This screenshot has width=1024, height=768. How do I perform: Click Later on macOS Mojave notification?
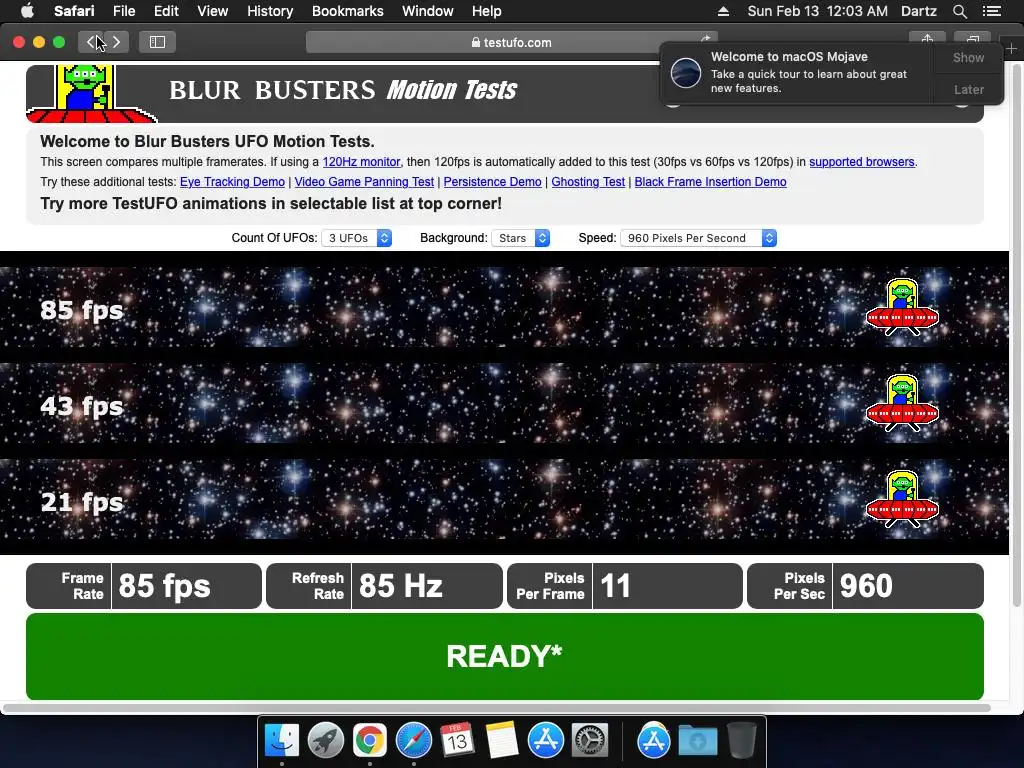(968, 89)
